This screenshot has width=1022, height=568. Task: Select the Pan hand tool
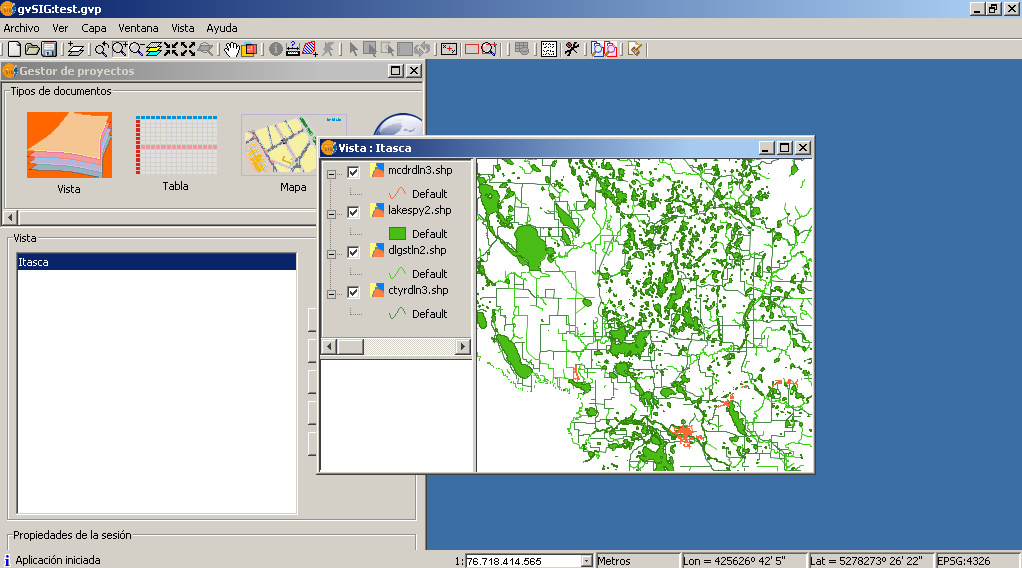coord(231,49)
